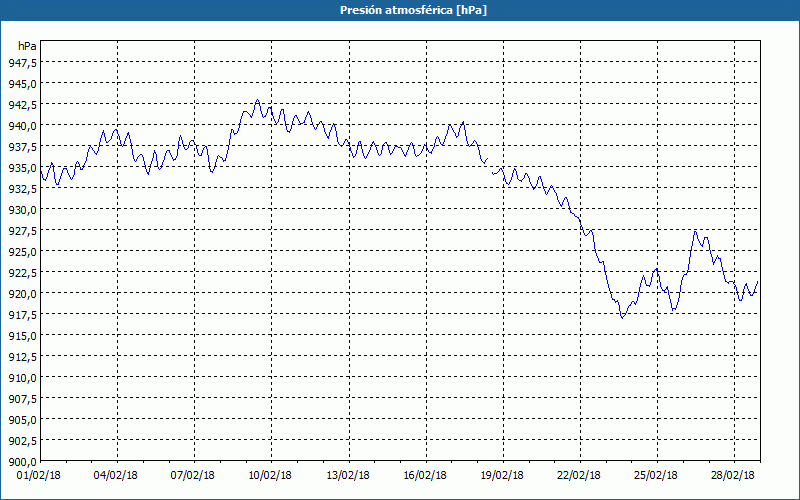Select the 947,5 y-axis value
The height and width of the screenshot is (500, 800).
tap(22, 62)
